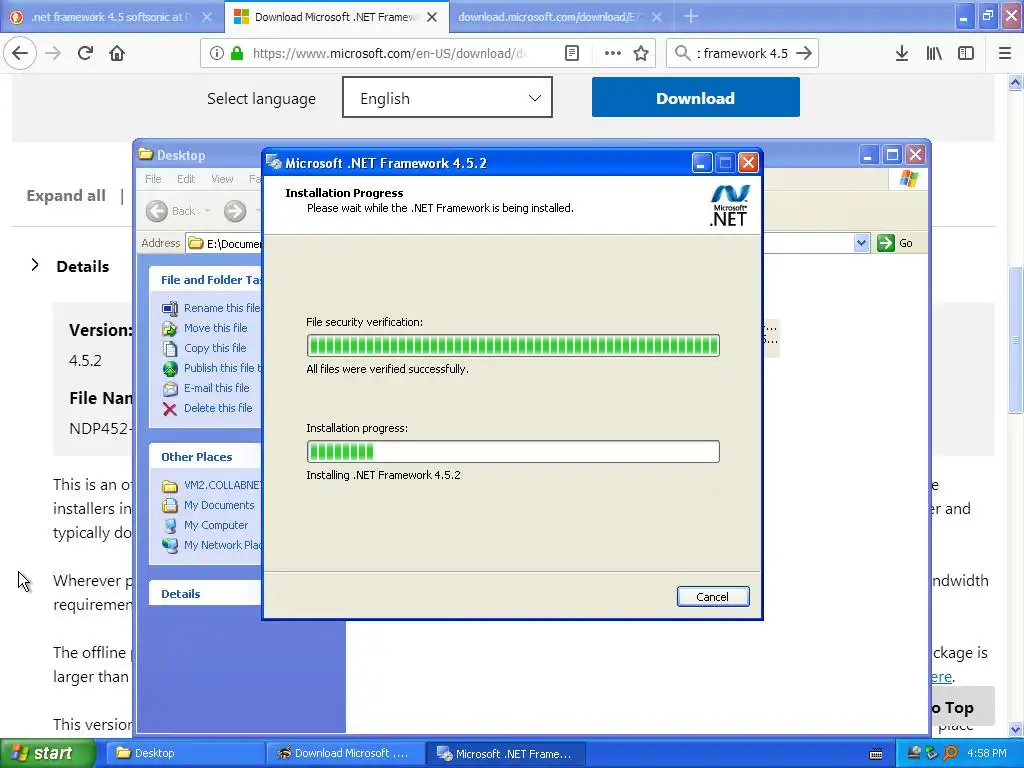
Task: Click magnifier icon in system tray
Action: (950, 754)
